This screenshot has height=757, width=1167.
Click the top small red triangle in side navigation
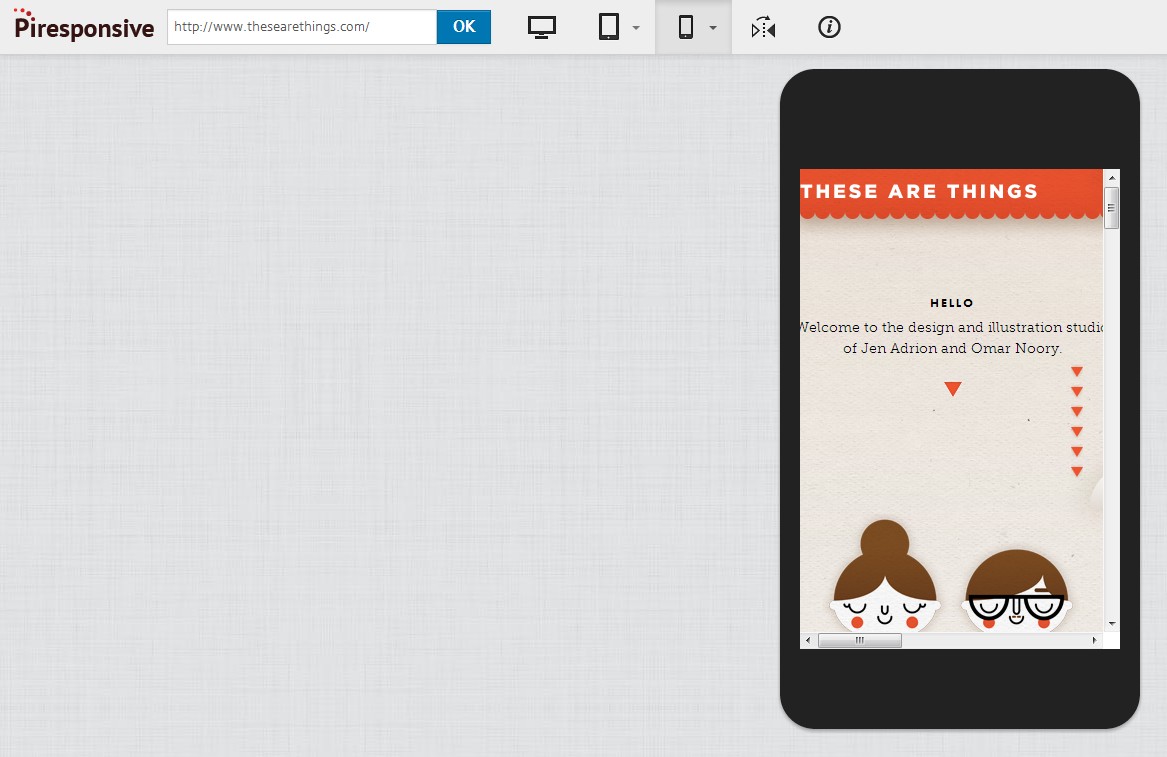[x=1077, y=372]
